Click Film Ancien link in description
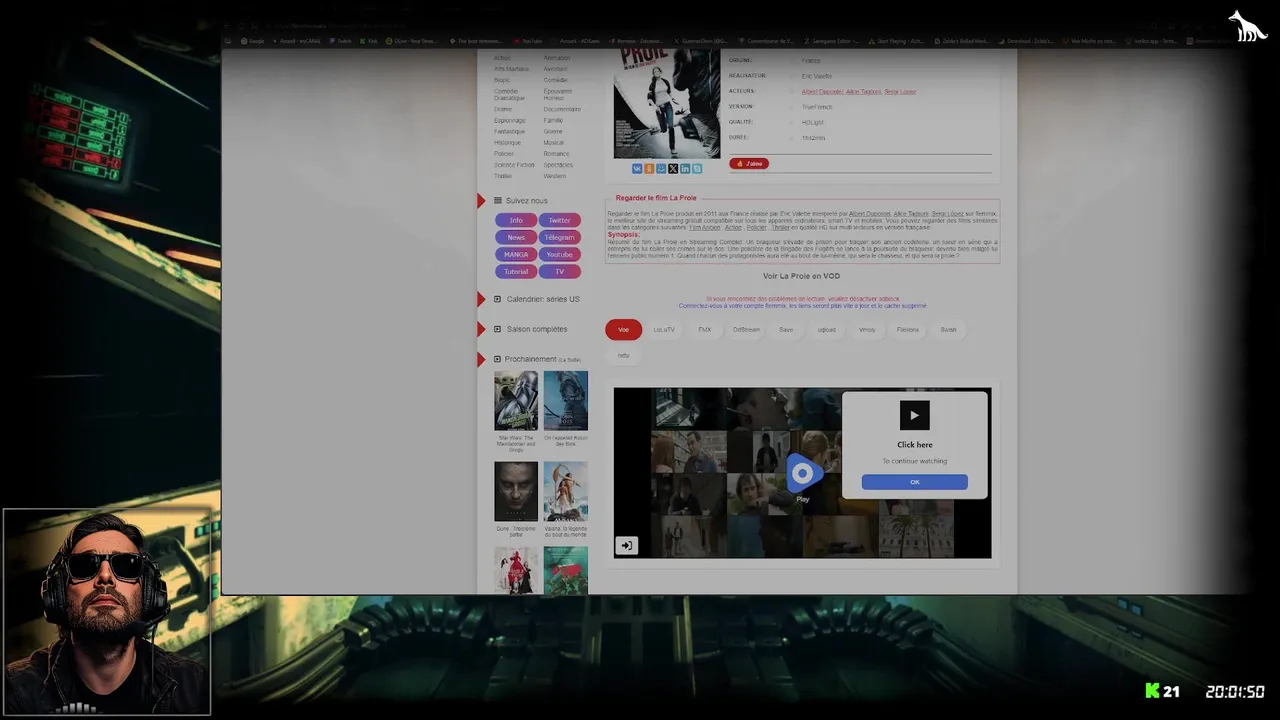1280x720 pixels. click(x=704, y=228)
